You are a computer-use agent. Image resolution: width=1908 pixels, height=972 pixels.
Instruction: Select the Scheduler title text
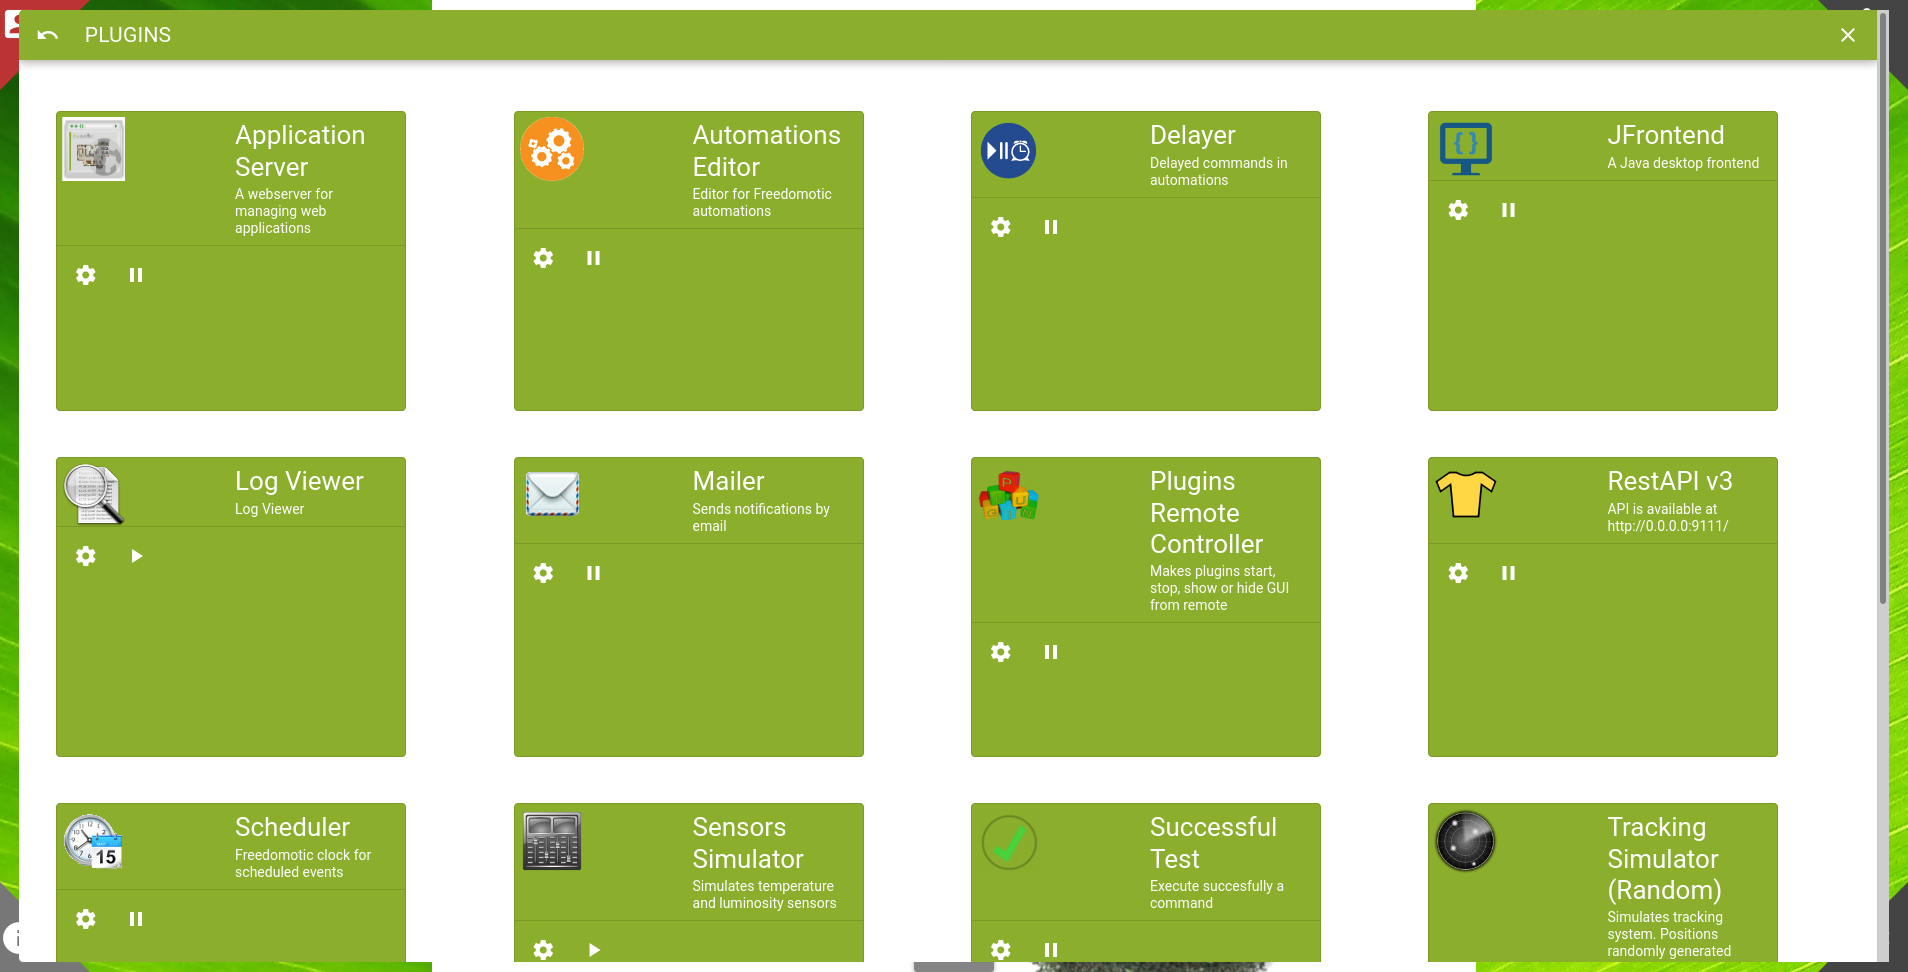[292, 827]
